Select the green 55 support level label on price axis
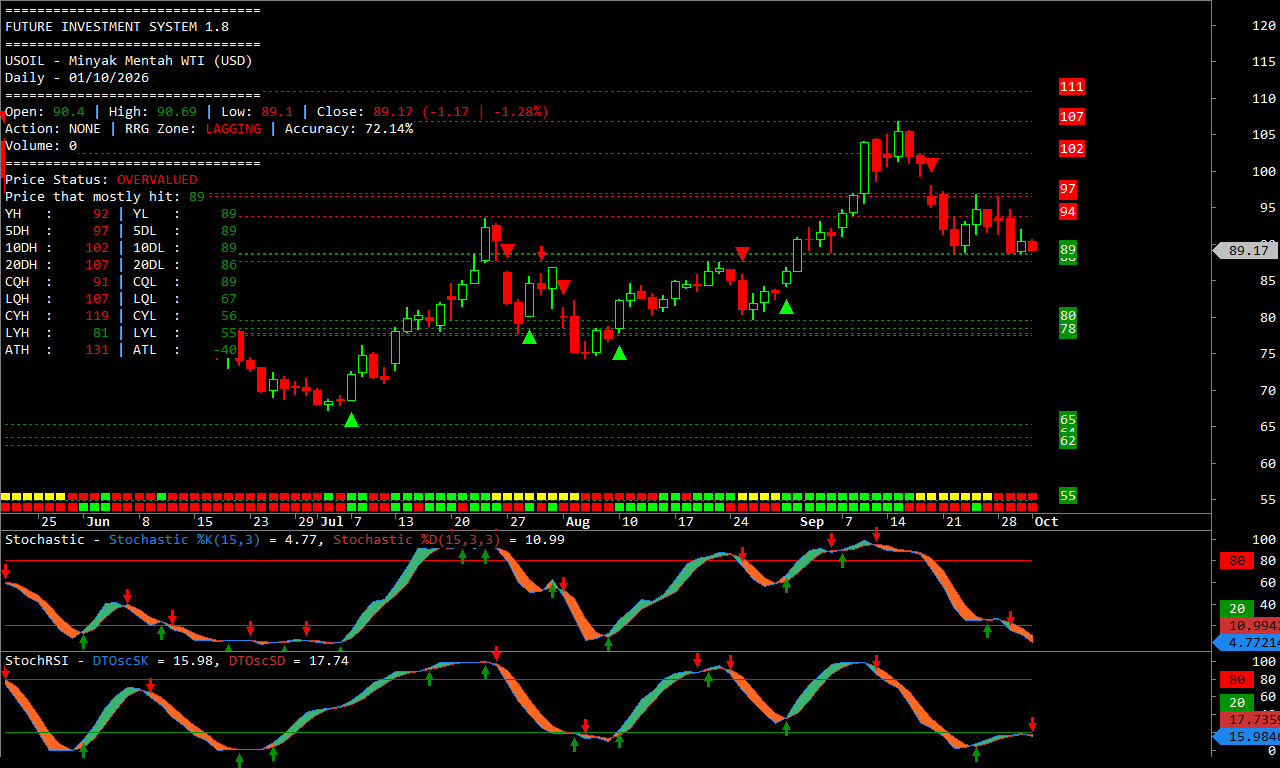This screenshot has height=768, width=1280. 1068,496
